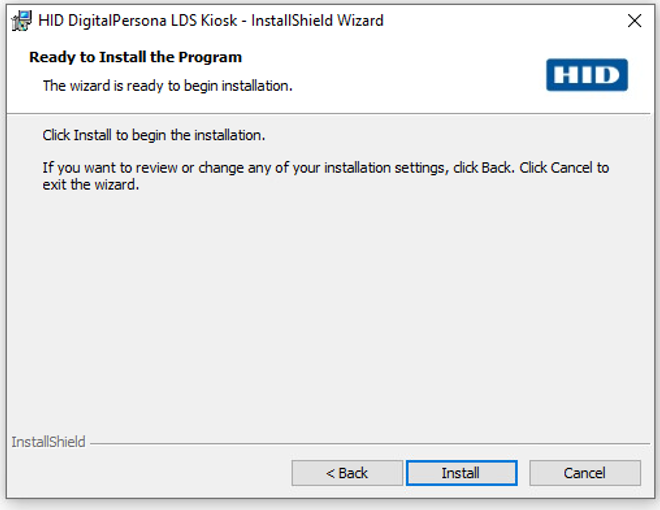Click the "Click Install to begin the installation" sentence
The width and height of the screenshot is (660, 510).
point(153,135)
